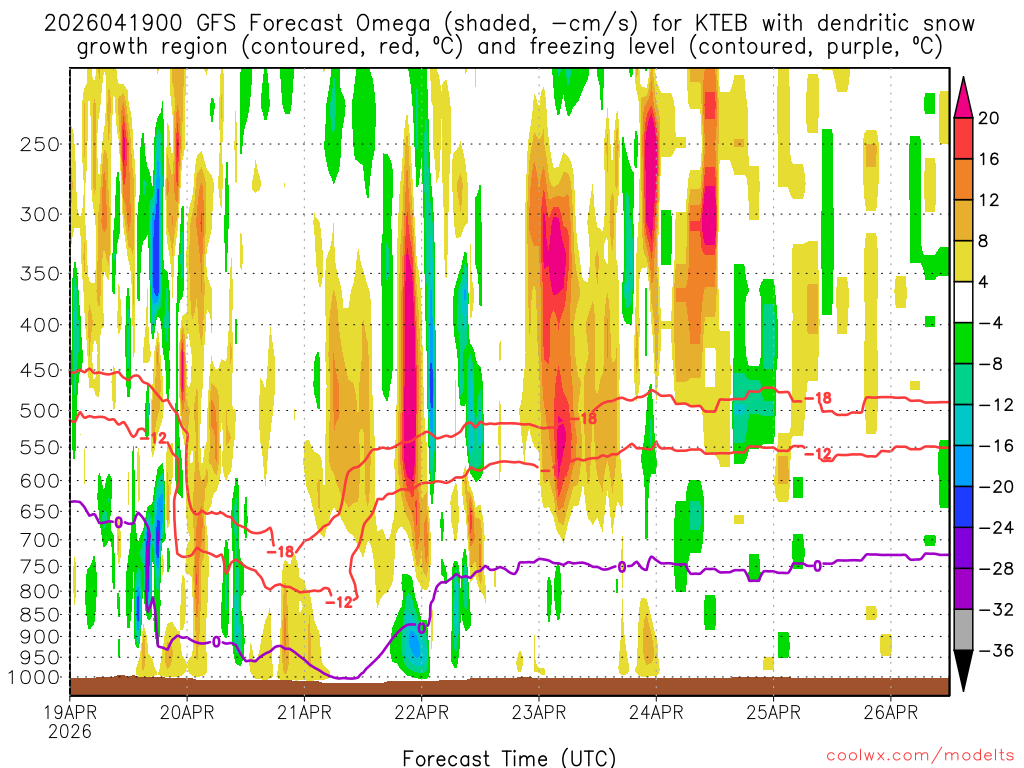Open the coolwx.com/modelts link
Image resolution: width=1024 pixels, height=768 pixels.
tap(920, 756)
